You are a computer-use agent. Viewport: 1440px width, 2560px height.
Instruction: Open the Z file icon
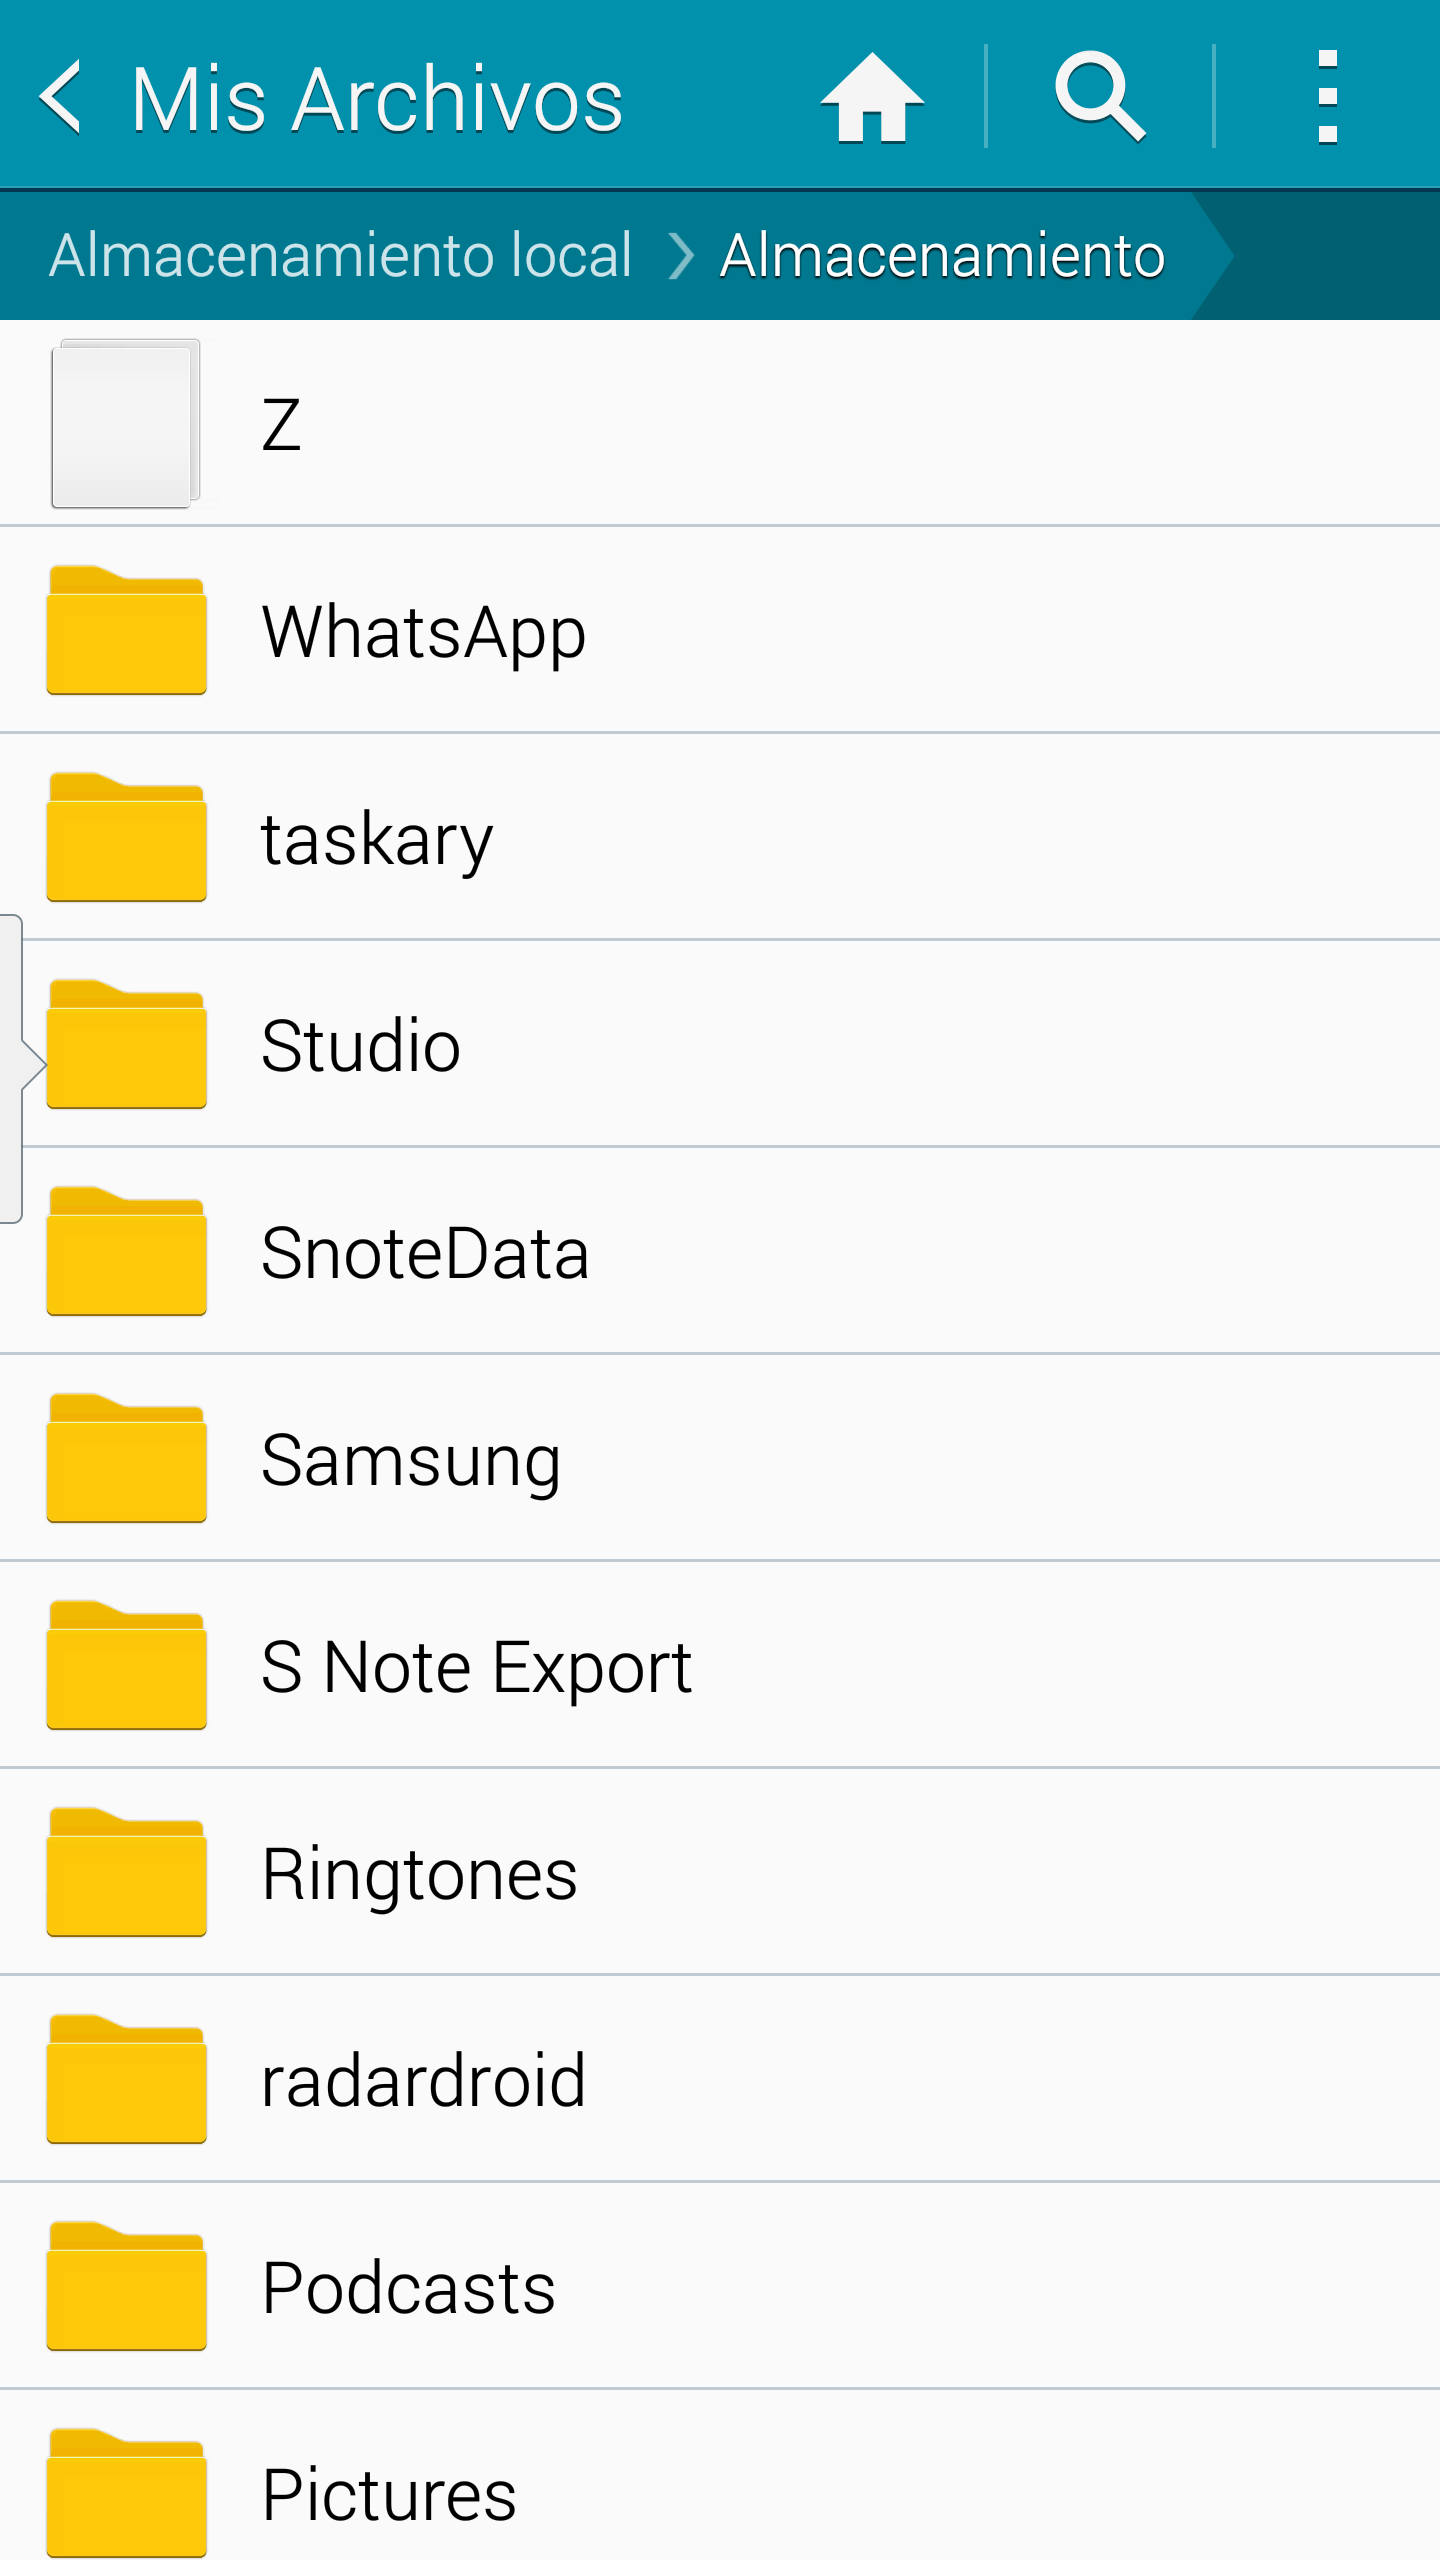point(125,423)
